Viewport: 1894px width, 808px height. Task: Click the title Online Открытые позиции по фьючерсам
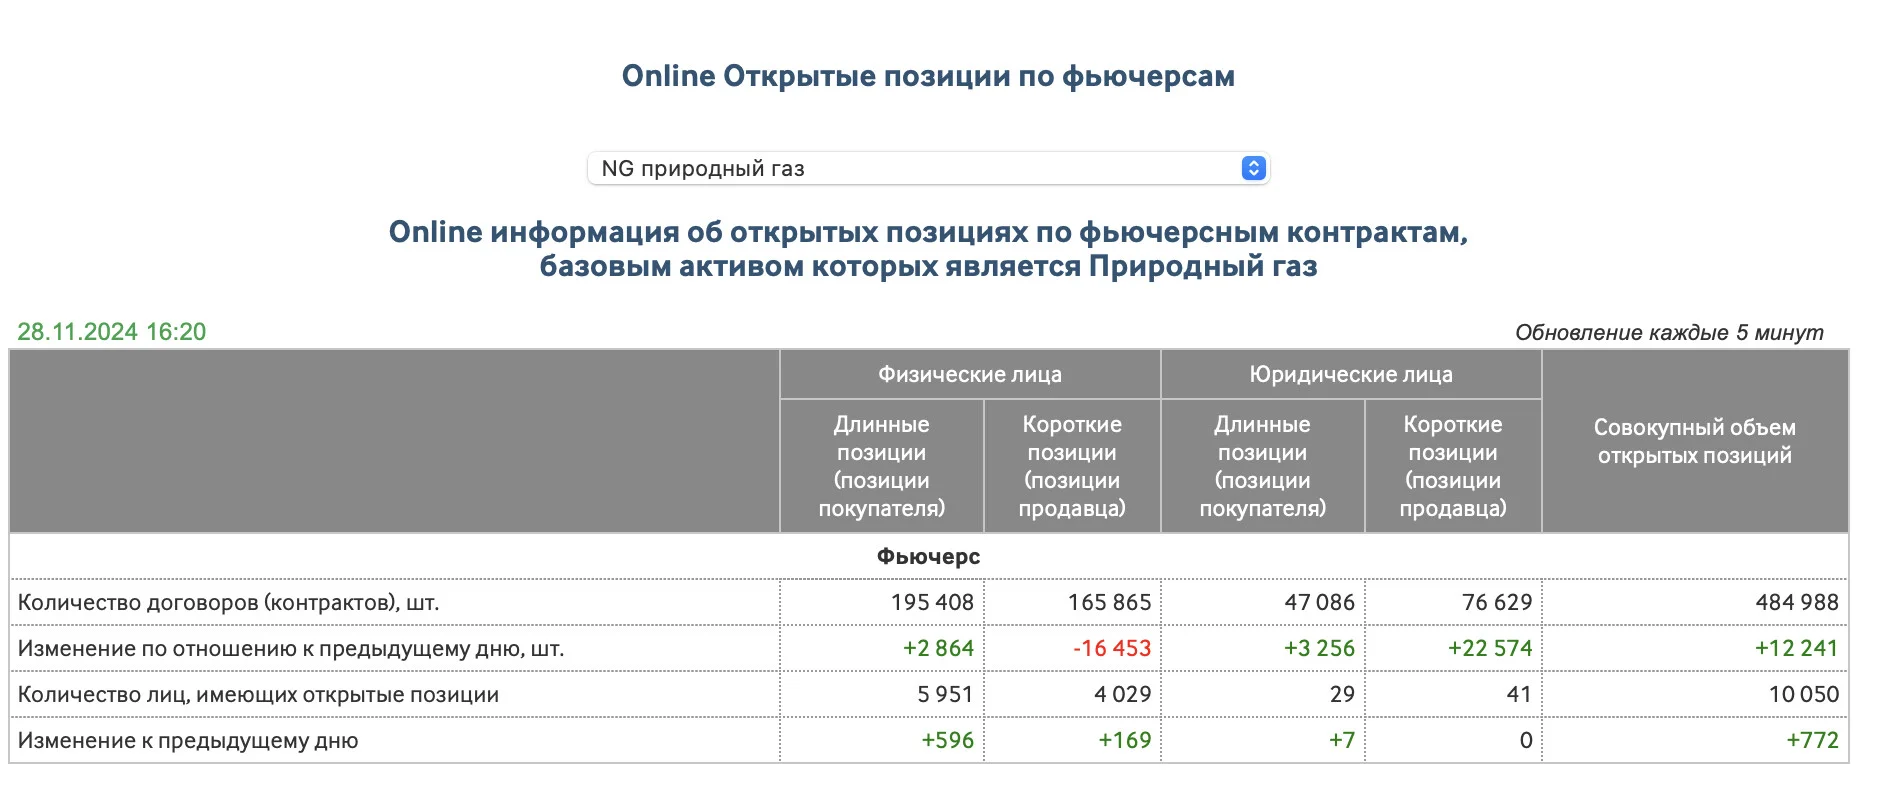pyautogui.click(x=928, y=76)
